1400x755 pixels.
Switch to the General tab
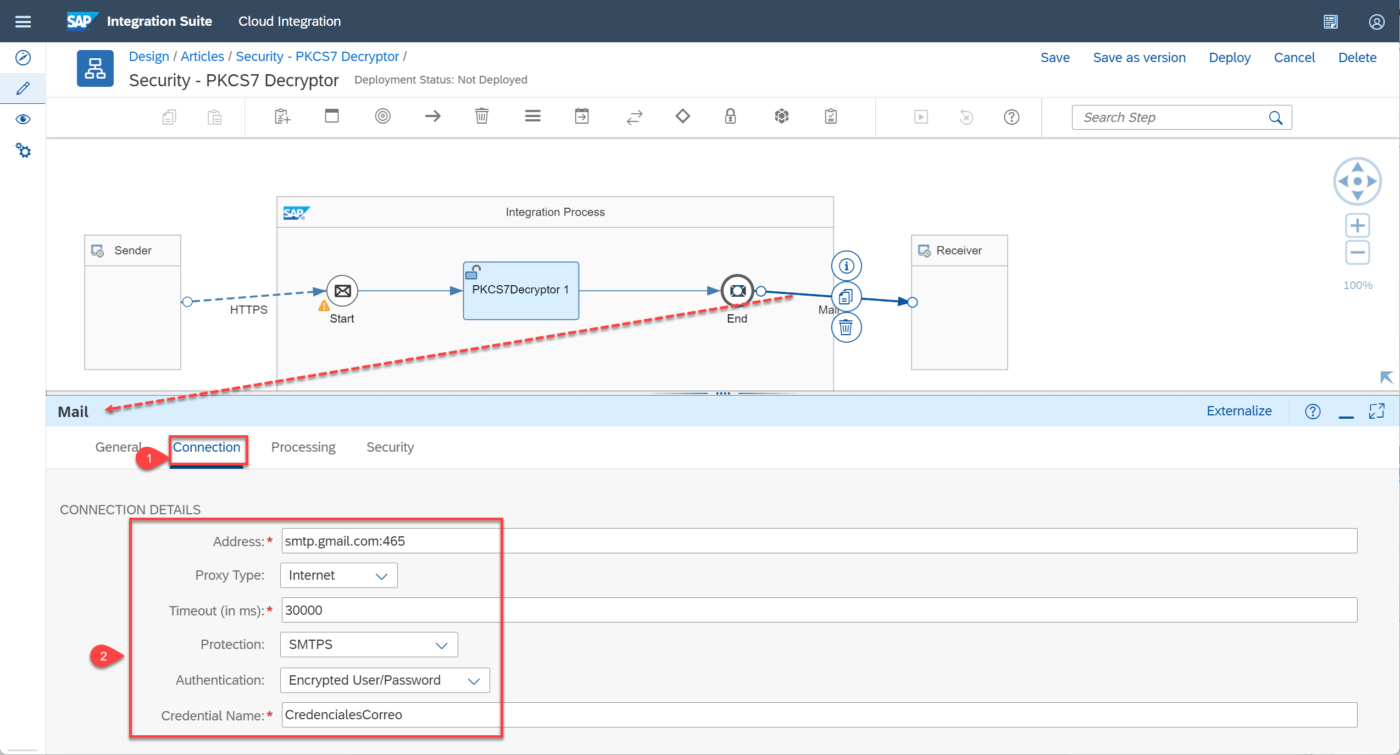pos(118,447)
